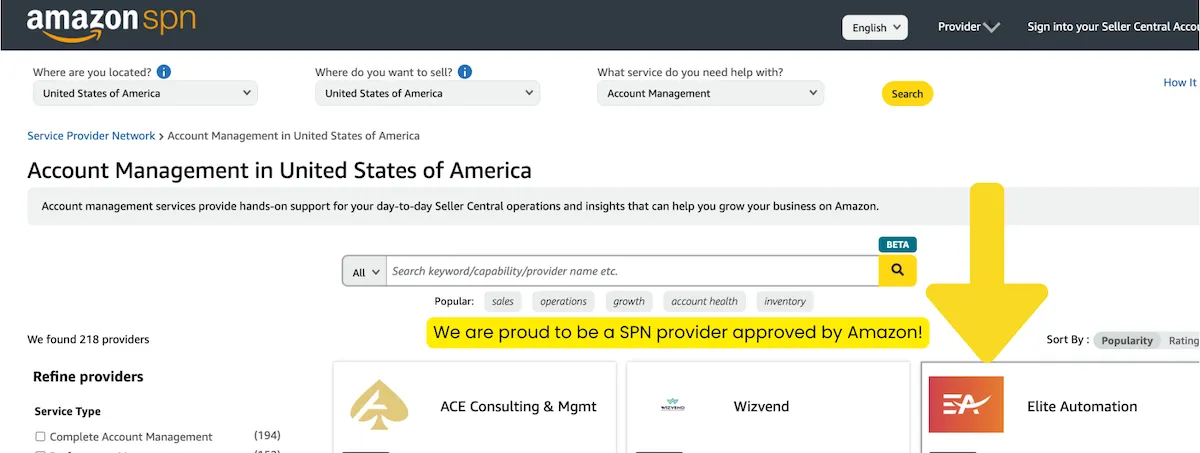Focus the keyword search input field
The height and width of the screenshot is (453, 1200).
632,271
